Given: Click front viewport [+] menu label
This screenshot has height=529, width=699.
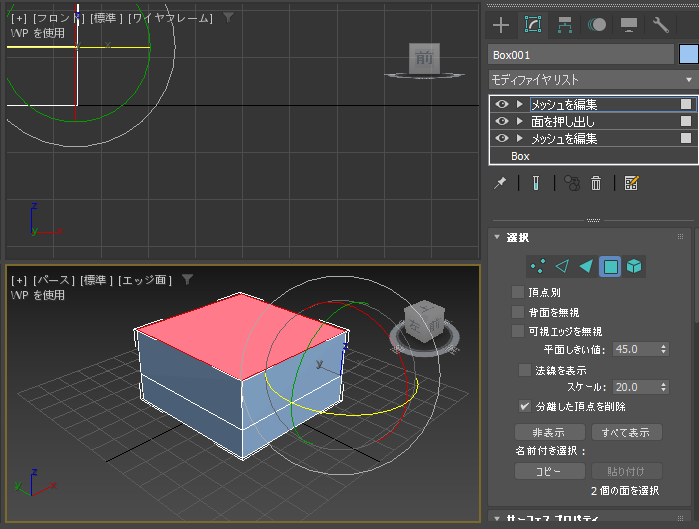Looking at the screenshot, I should pyautogui.click(x=19, y=19).
